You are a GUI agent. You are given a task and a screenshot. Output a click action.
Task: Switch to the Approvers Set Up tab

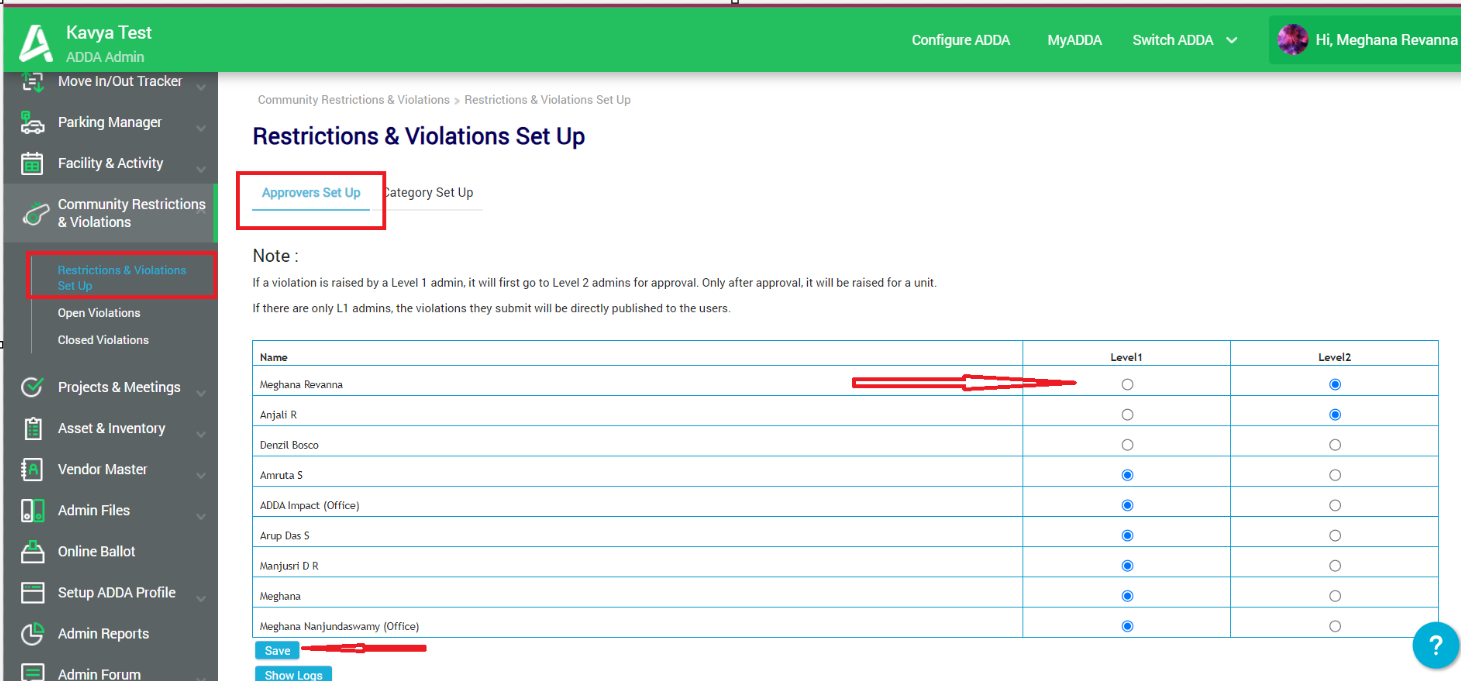point(311,192)
